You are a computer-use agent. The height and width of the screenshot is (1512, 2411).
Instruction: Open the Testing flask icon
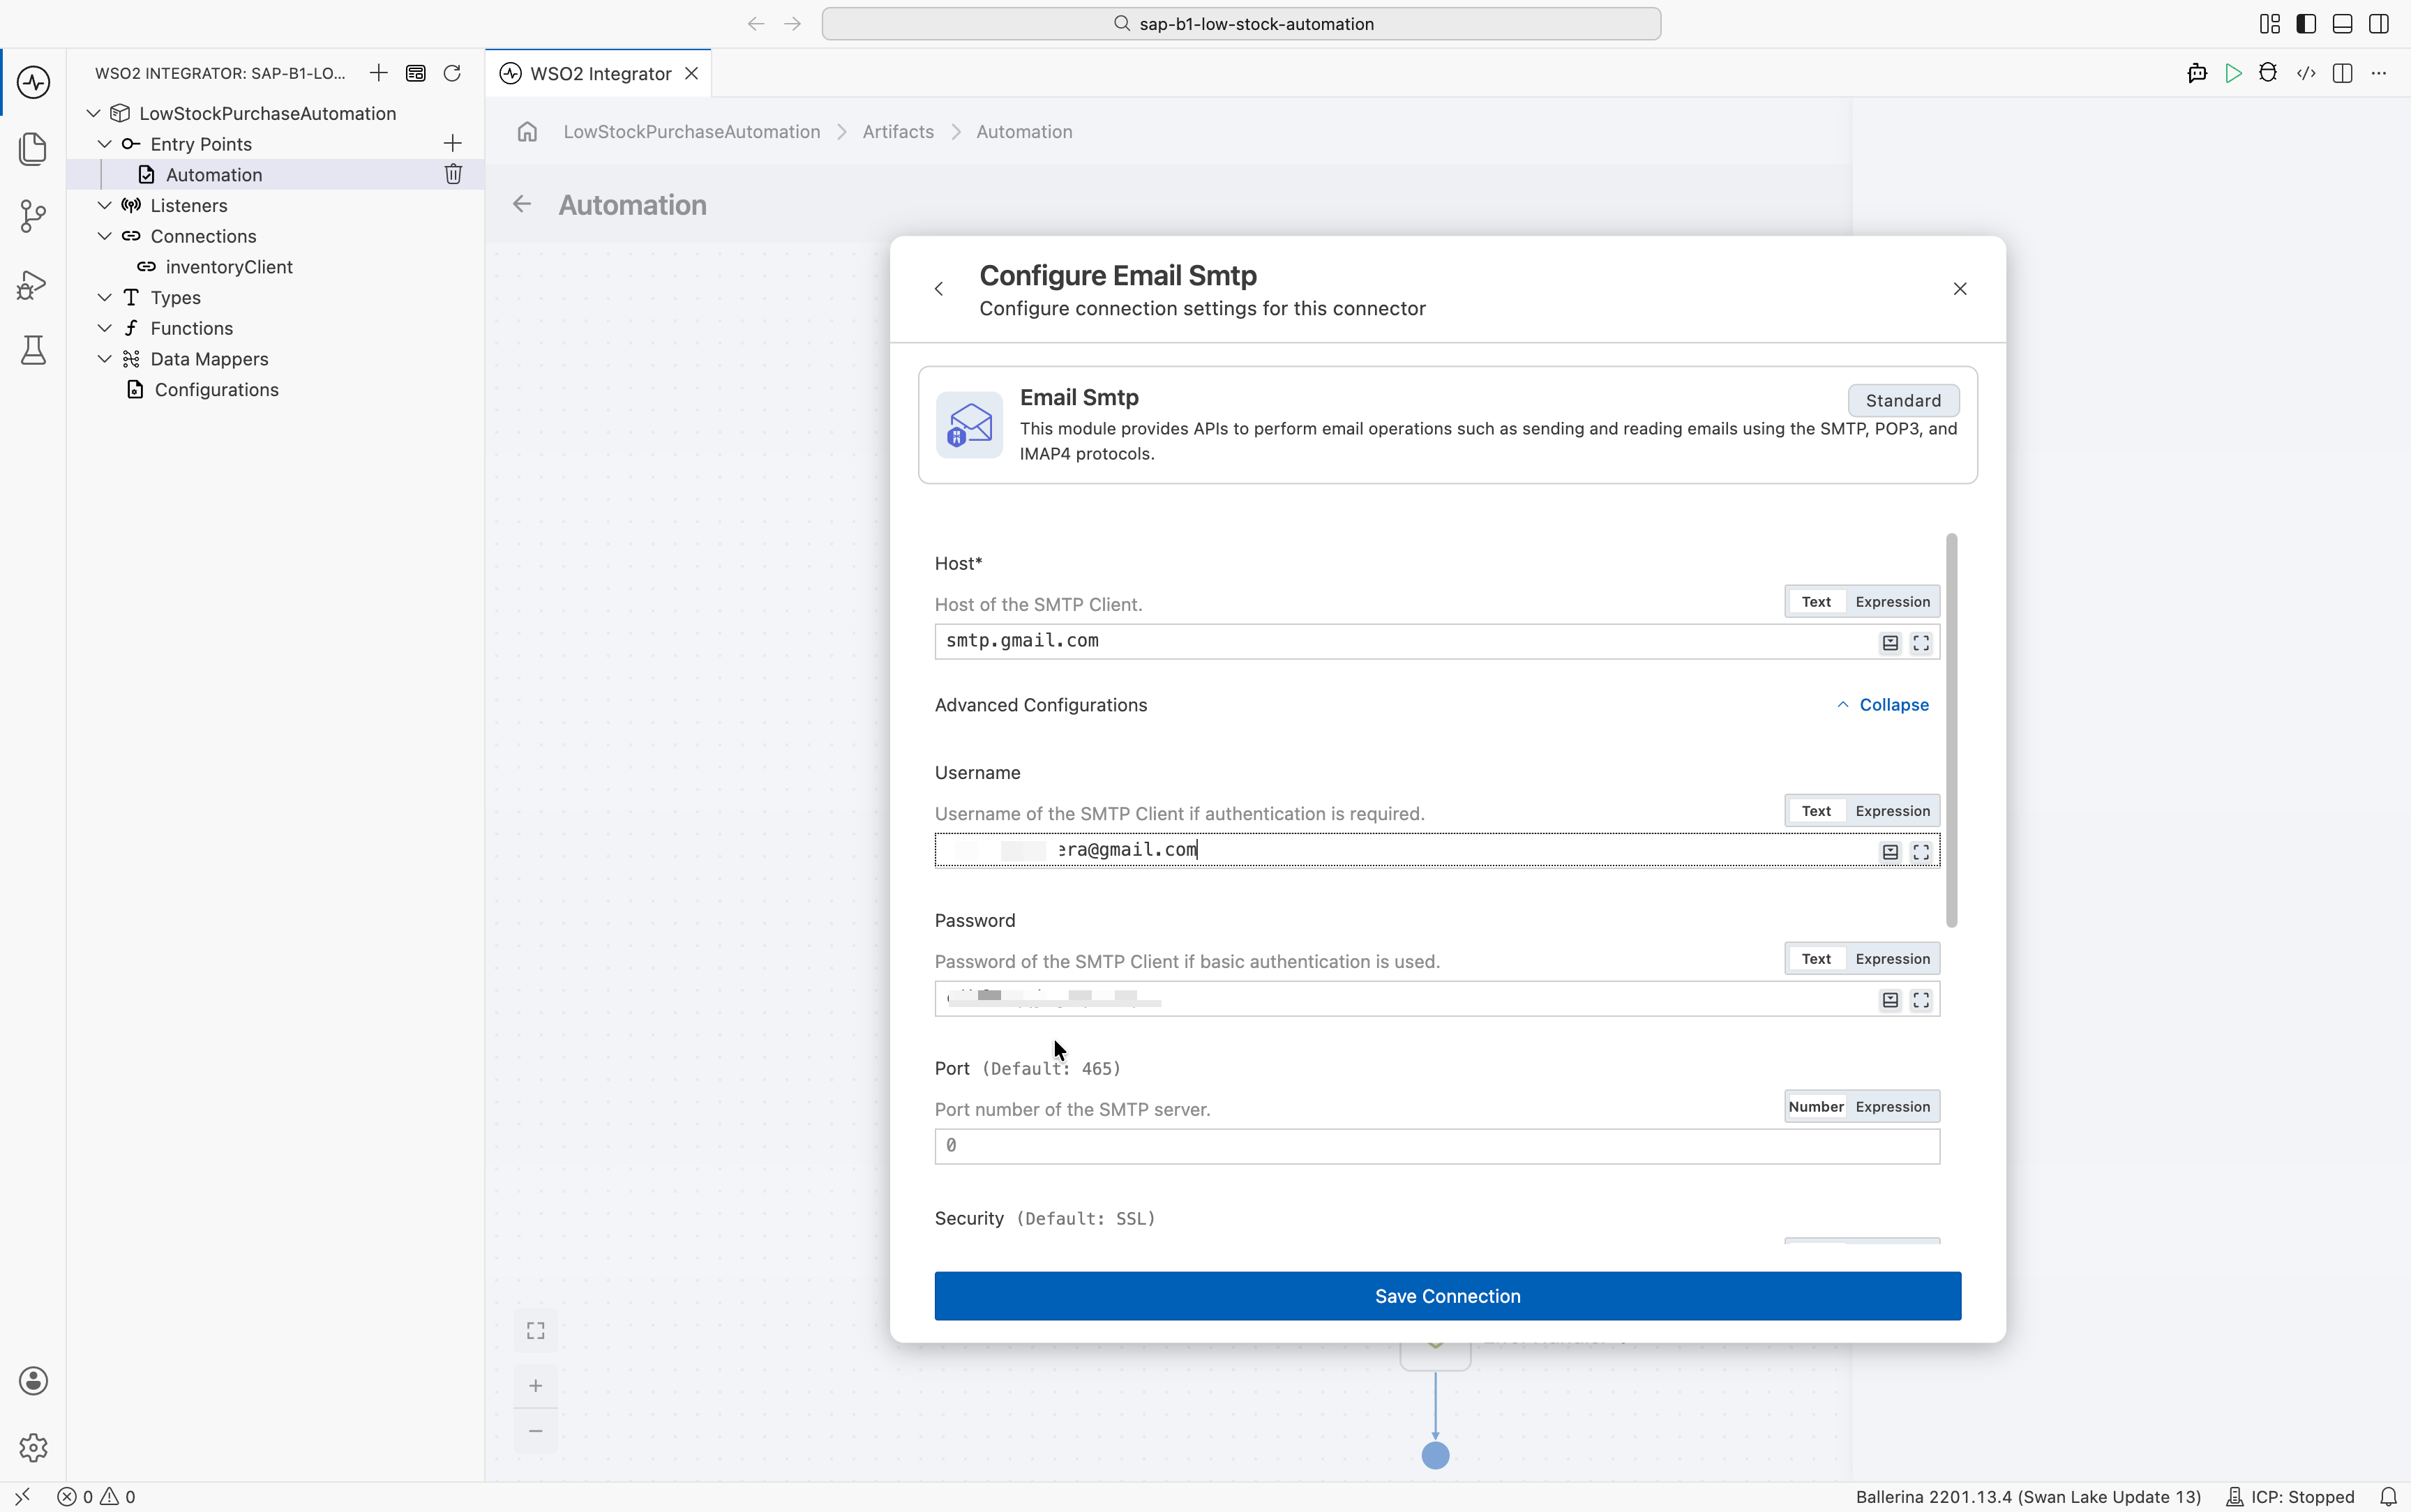[x=33, y=350]
